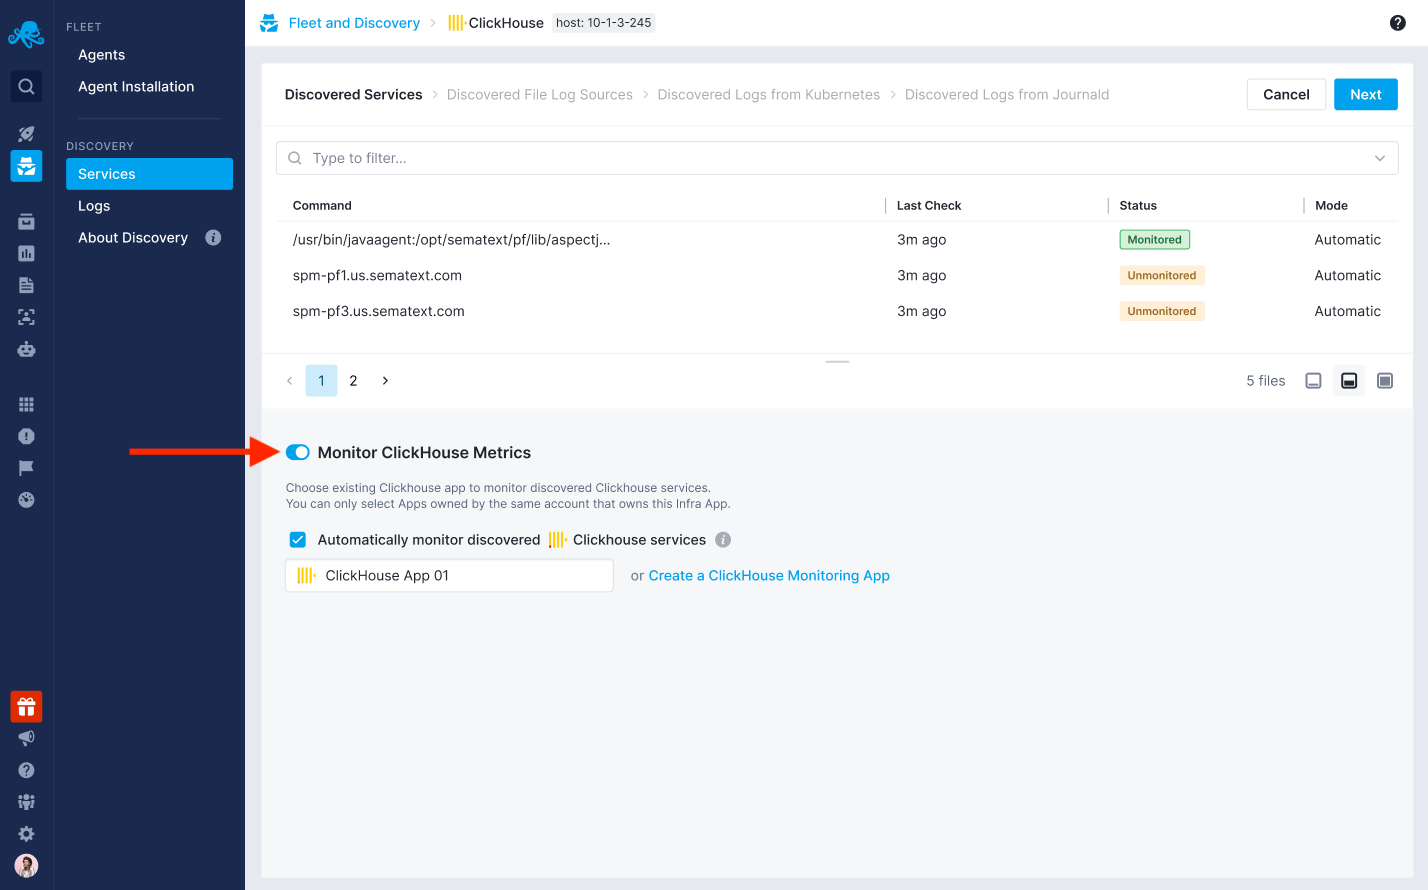Select the spm-pf3.us.sematext.com row
1428x890 pixels.
pyautogui.click(x=837, y=312)
